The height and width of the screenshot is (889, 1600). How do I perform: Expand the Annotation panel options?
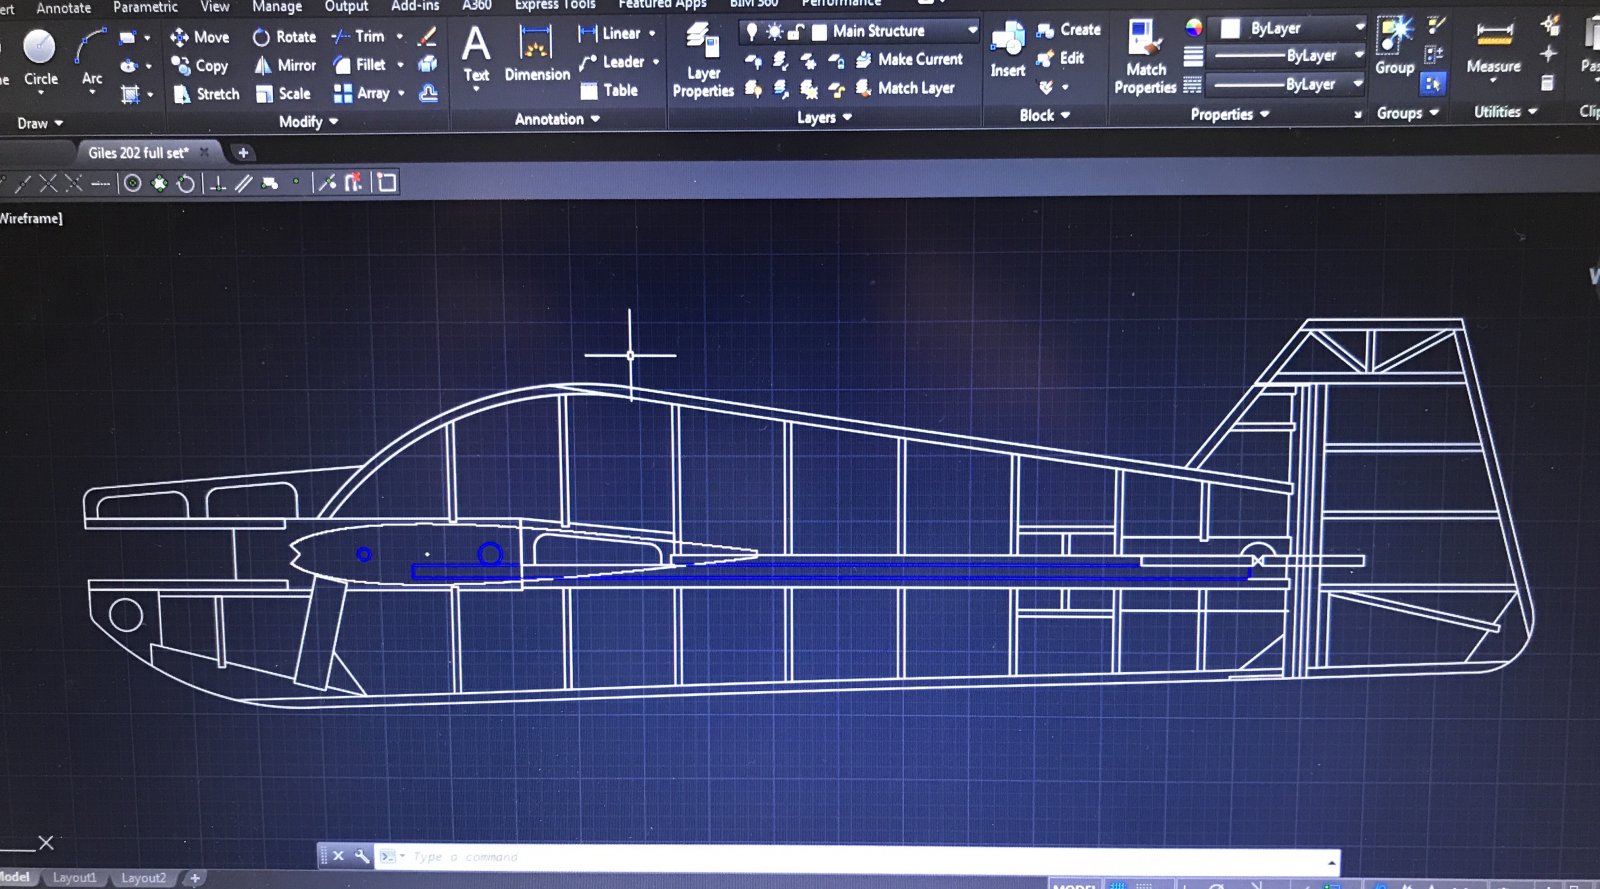point(557,119)
